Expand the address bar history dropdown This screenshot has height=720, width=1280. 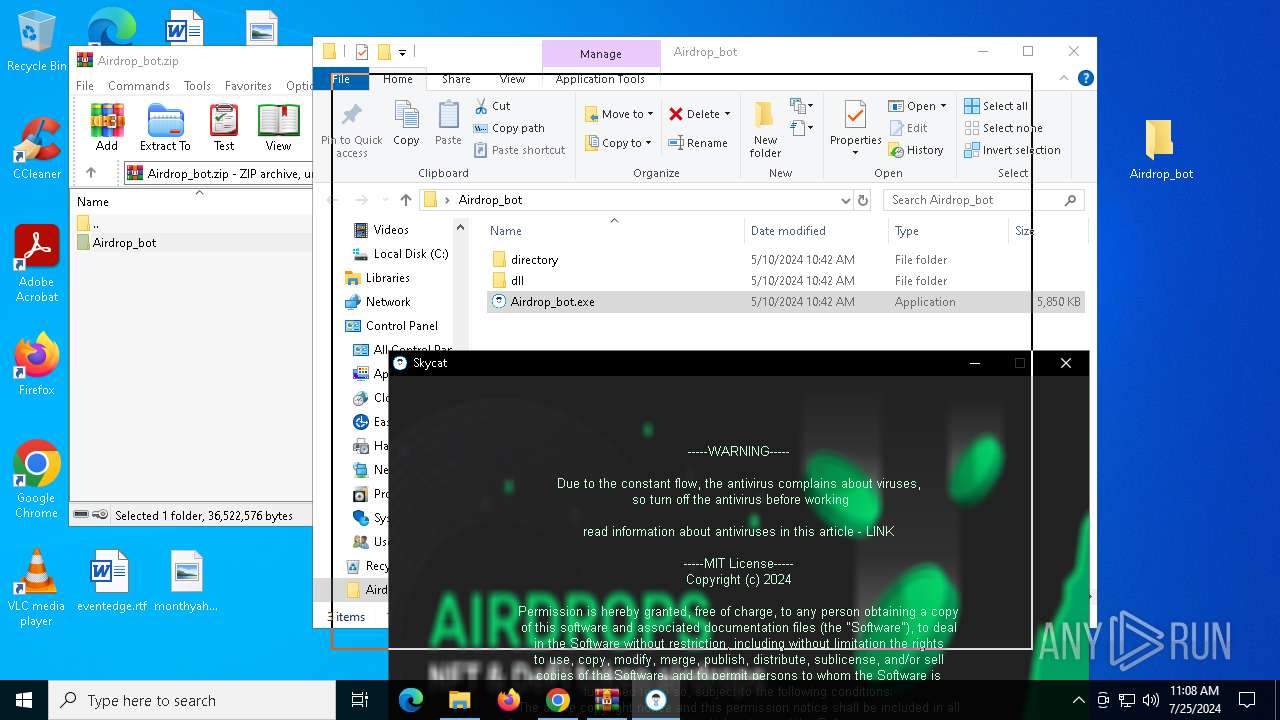[x=846, y=200]
